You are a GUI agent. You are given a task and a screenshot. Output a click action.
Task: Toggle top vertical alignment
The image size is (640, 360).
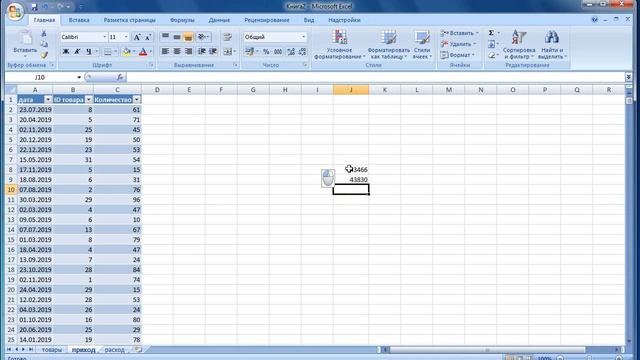[x=165, y=37]
